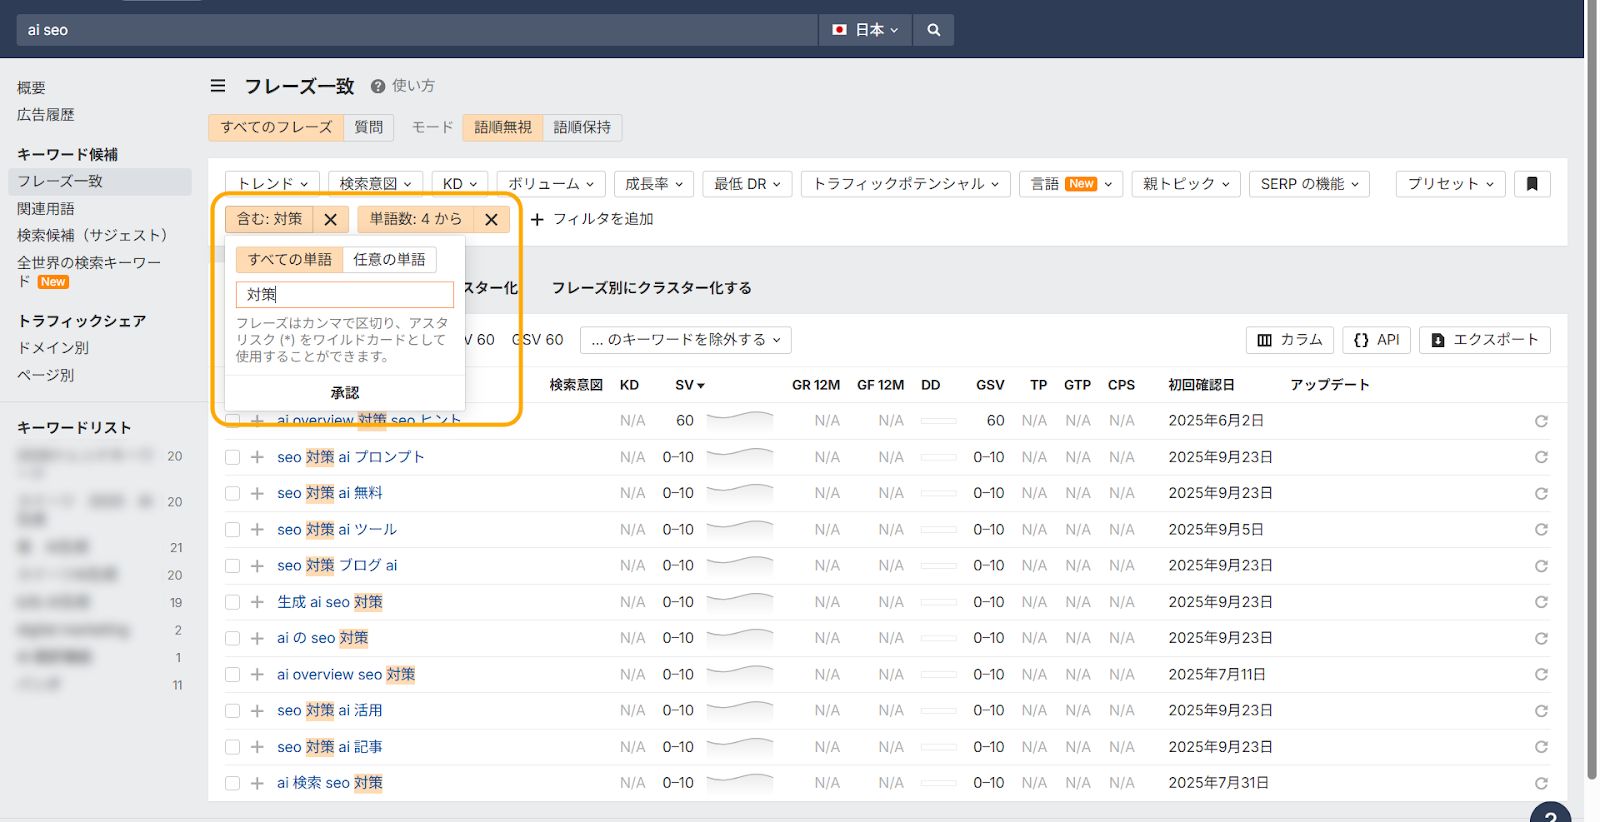This screenshot has width=1600, height=822.
Task: Open the 検索意図 filter dropdown
Action: 375,184
